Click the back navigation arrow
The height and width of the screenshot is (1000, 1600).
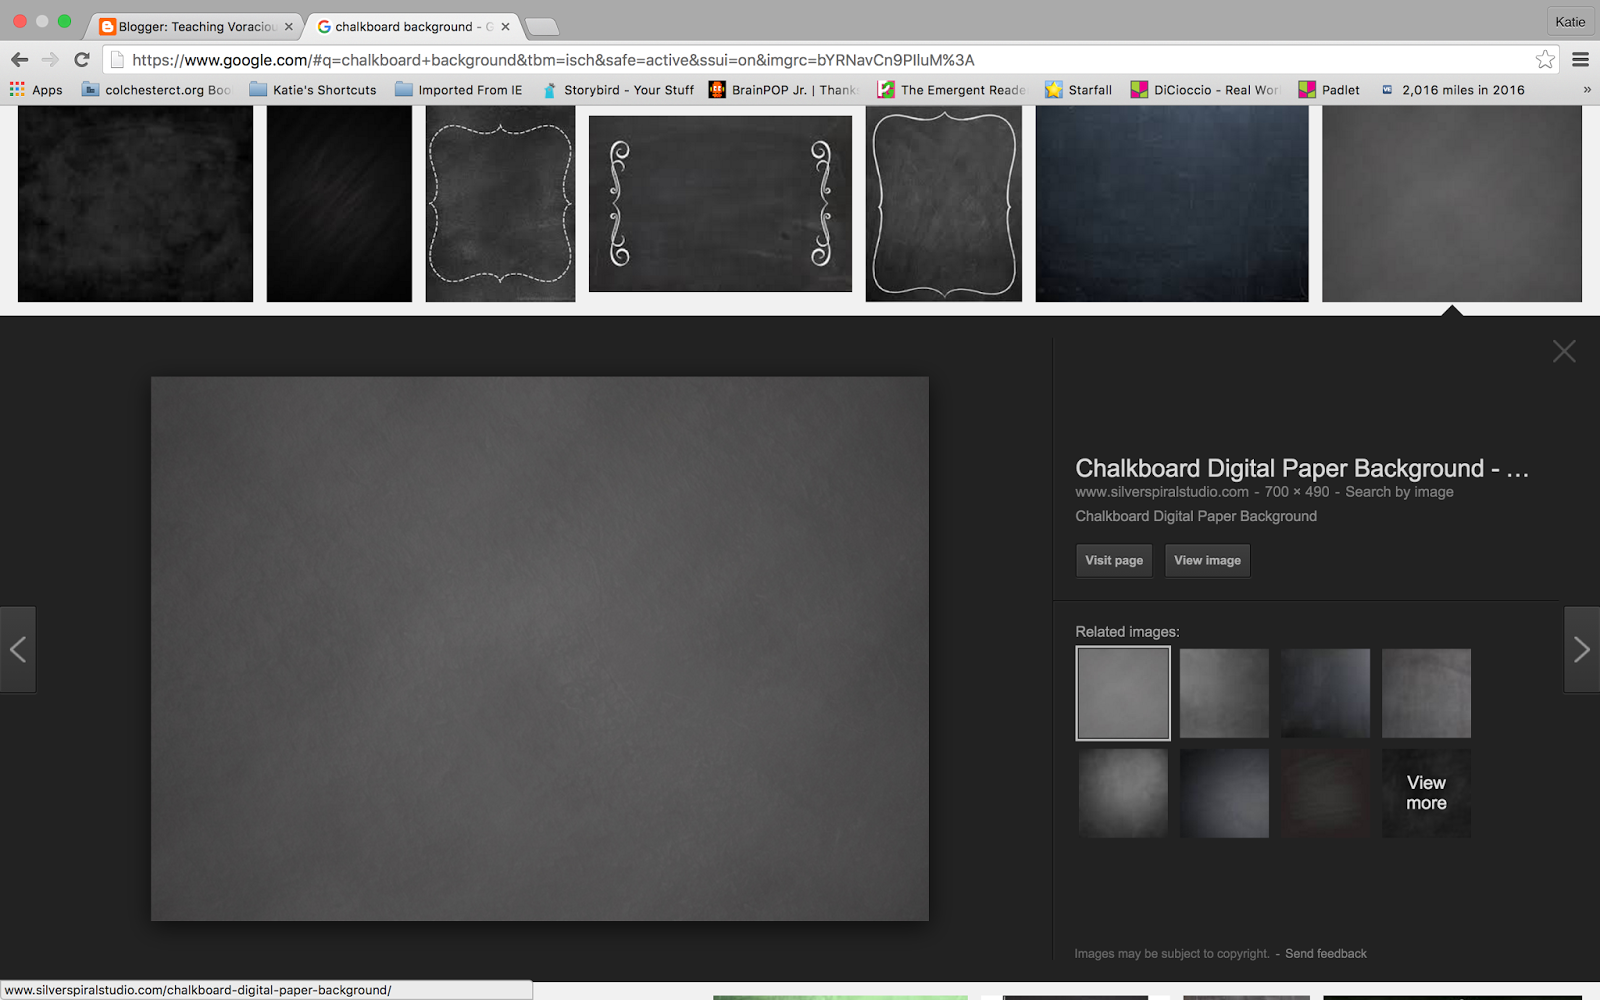pos(20,59)
